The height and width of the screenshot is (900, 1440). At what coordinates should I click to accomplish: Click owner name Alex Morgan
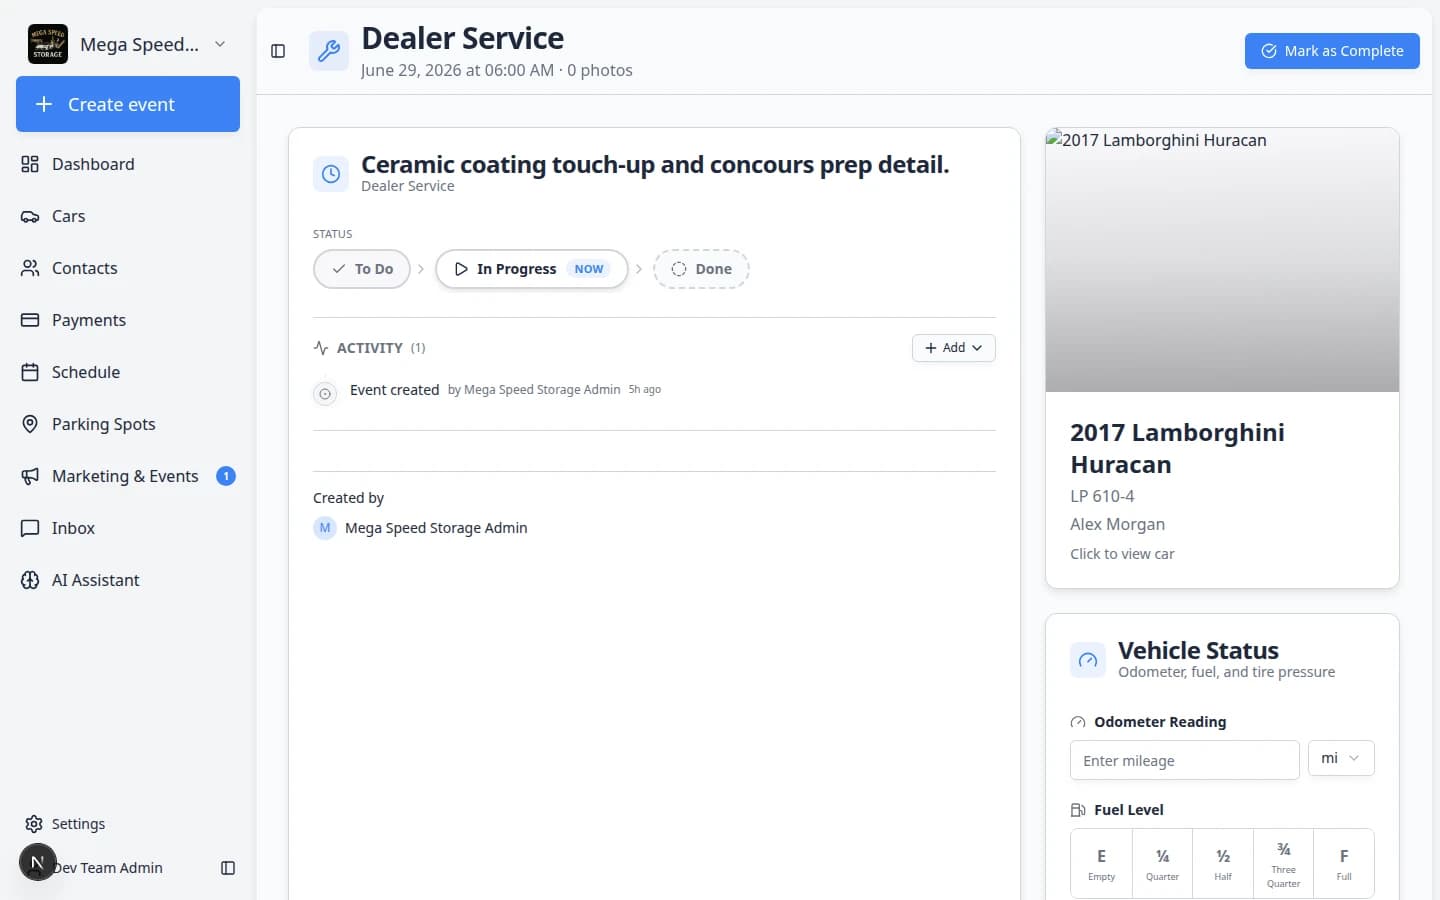pyautogui.click(x=1117, y=524)
